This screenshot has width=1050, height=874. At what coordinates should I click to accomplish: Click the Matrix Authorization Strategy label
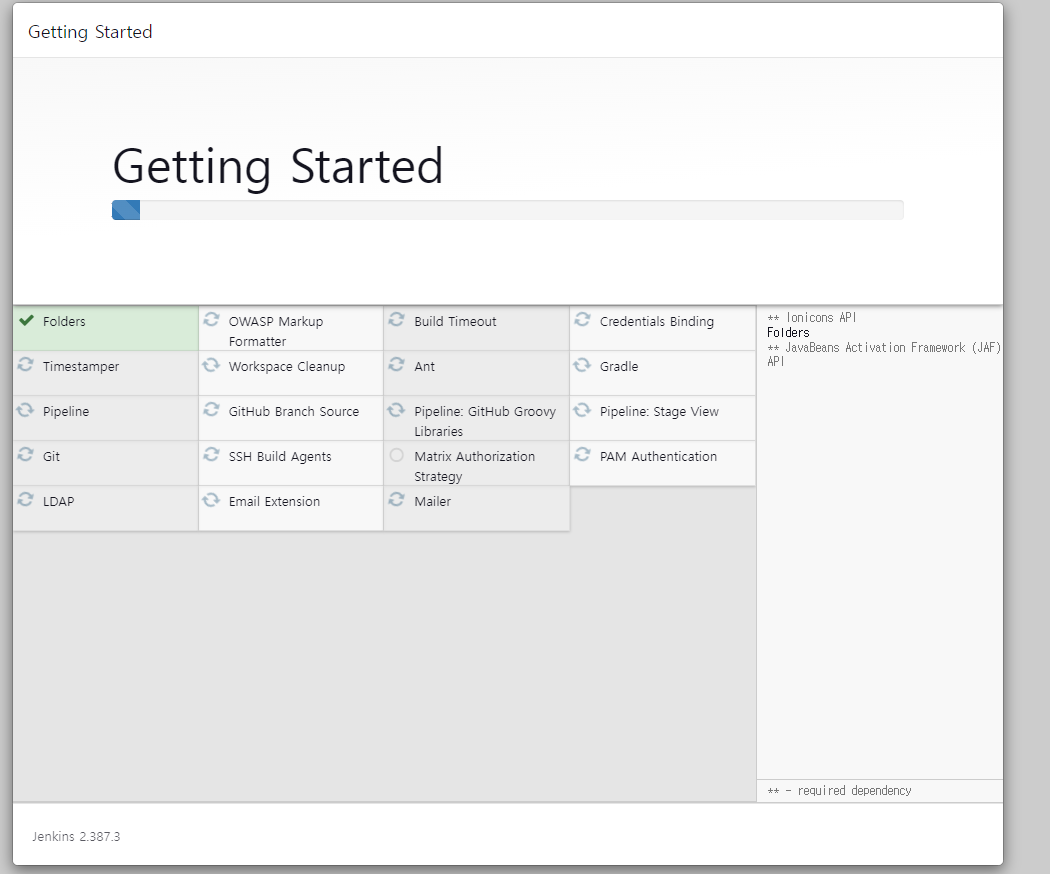coord(475,466)
